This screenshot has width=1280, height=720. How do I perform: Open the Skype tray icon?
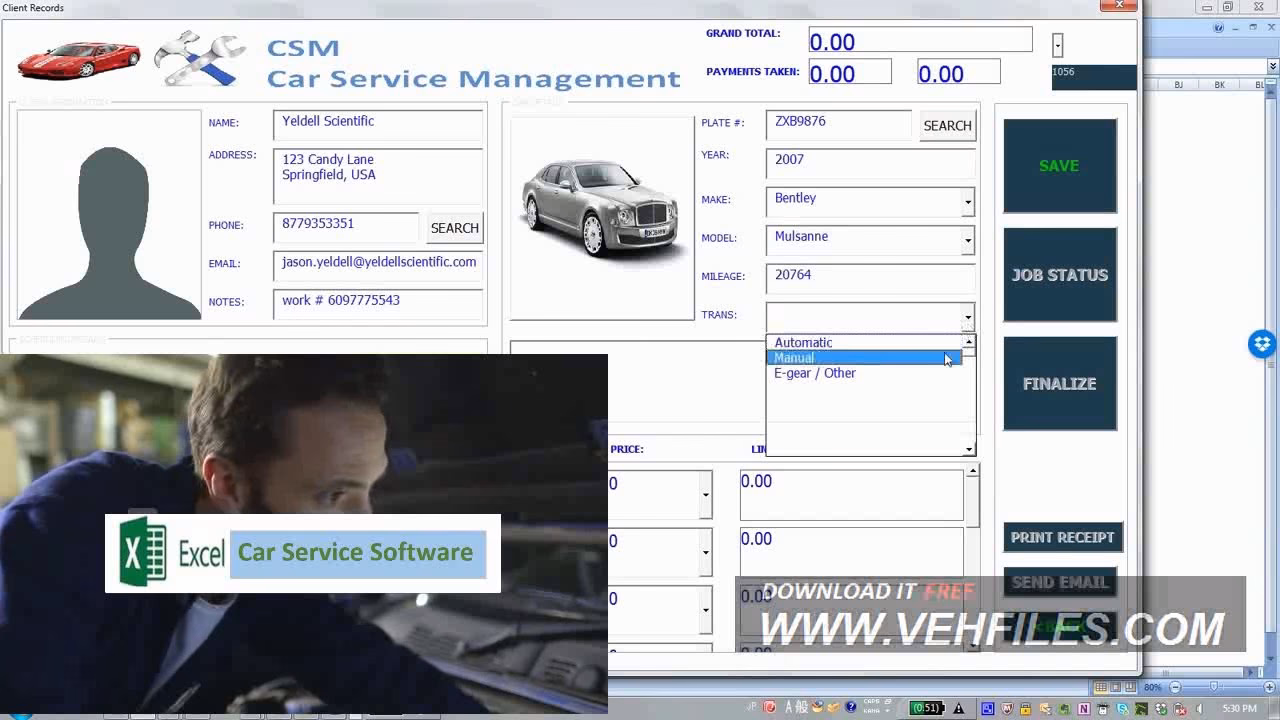click(x=1122, y=708)
